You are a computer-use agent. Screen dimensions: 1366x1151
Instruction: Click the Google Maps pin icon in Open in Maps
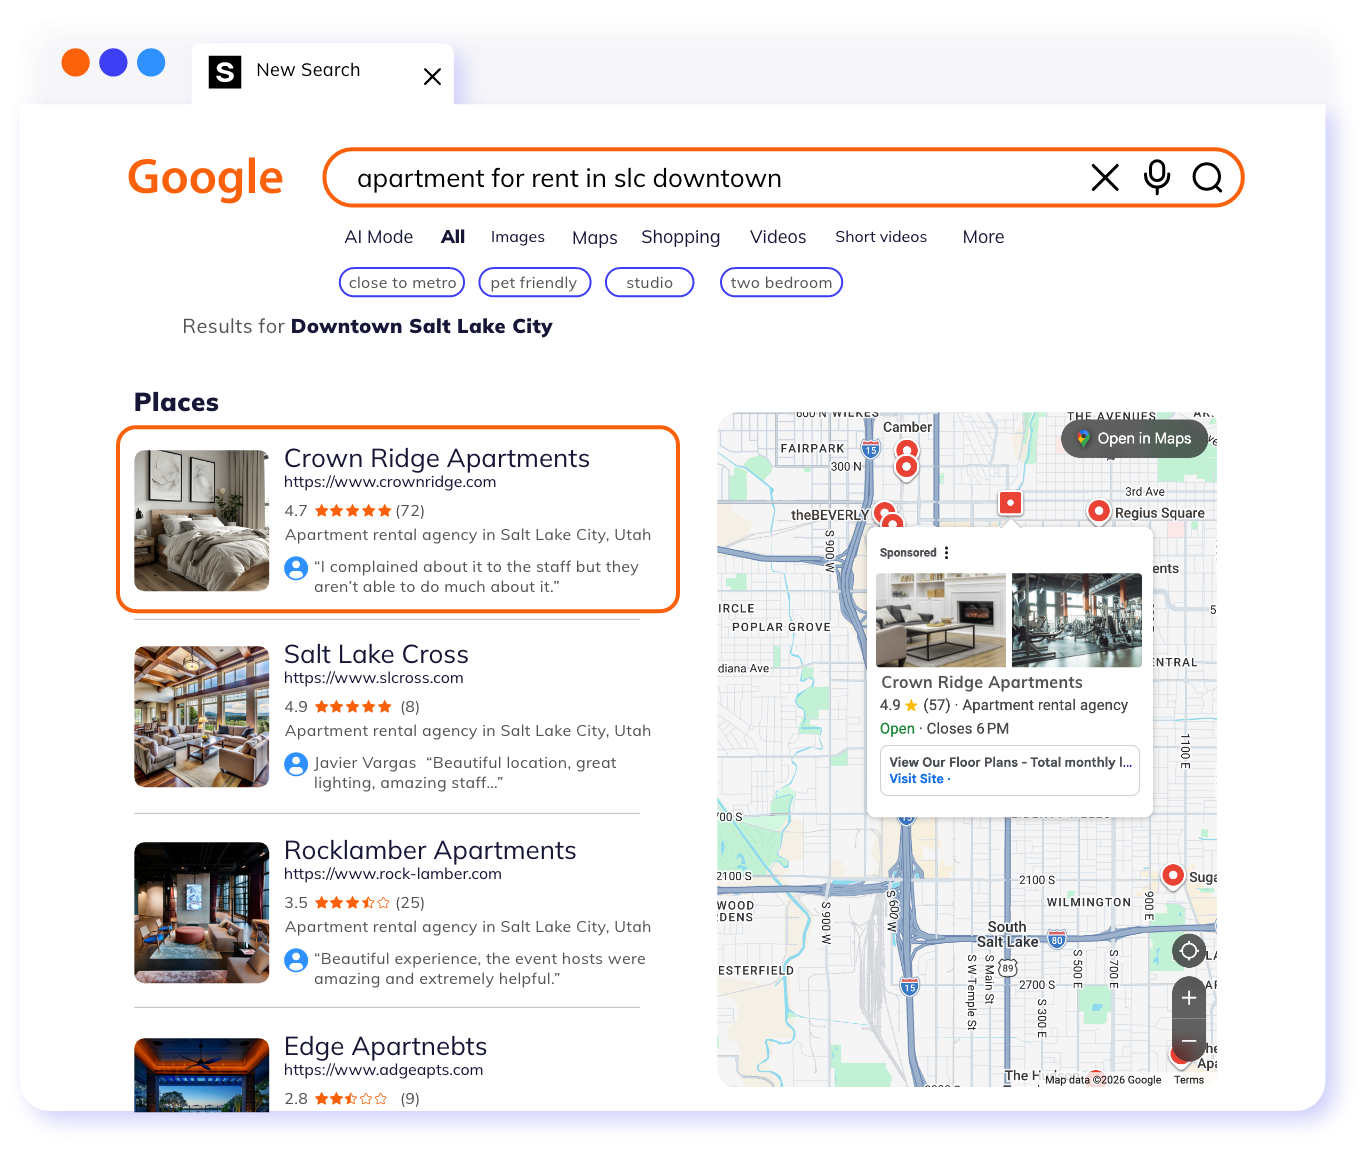tap(1083, 438)
